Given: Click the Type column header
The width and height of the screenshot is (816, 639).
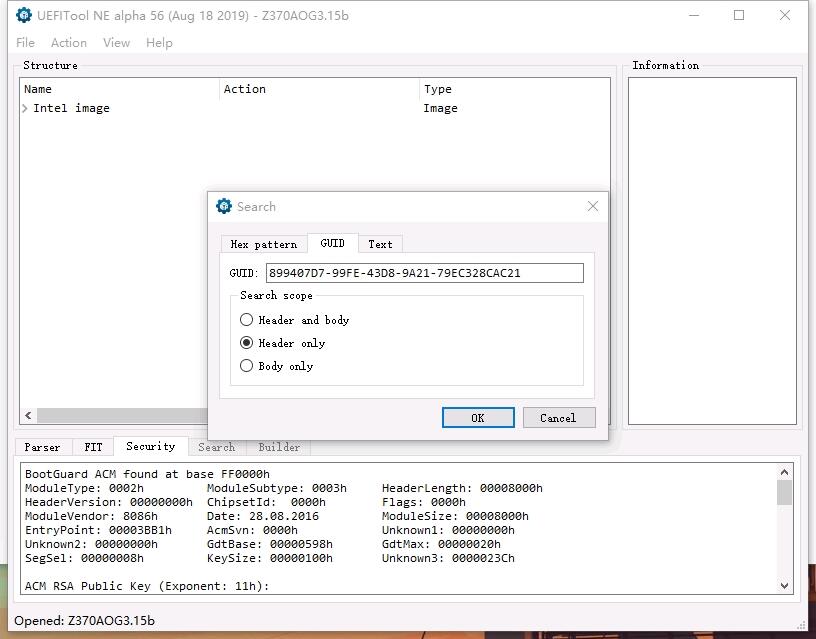Looking at the screenshot, I should tap(514, 89).
